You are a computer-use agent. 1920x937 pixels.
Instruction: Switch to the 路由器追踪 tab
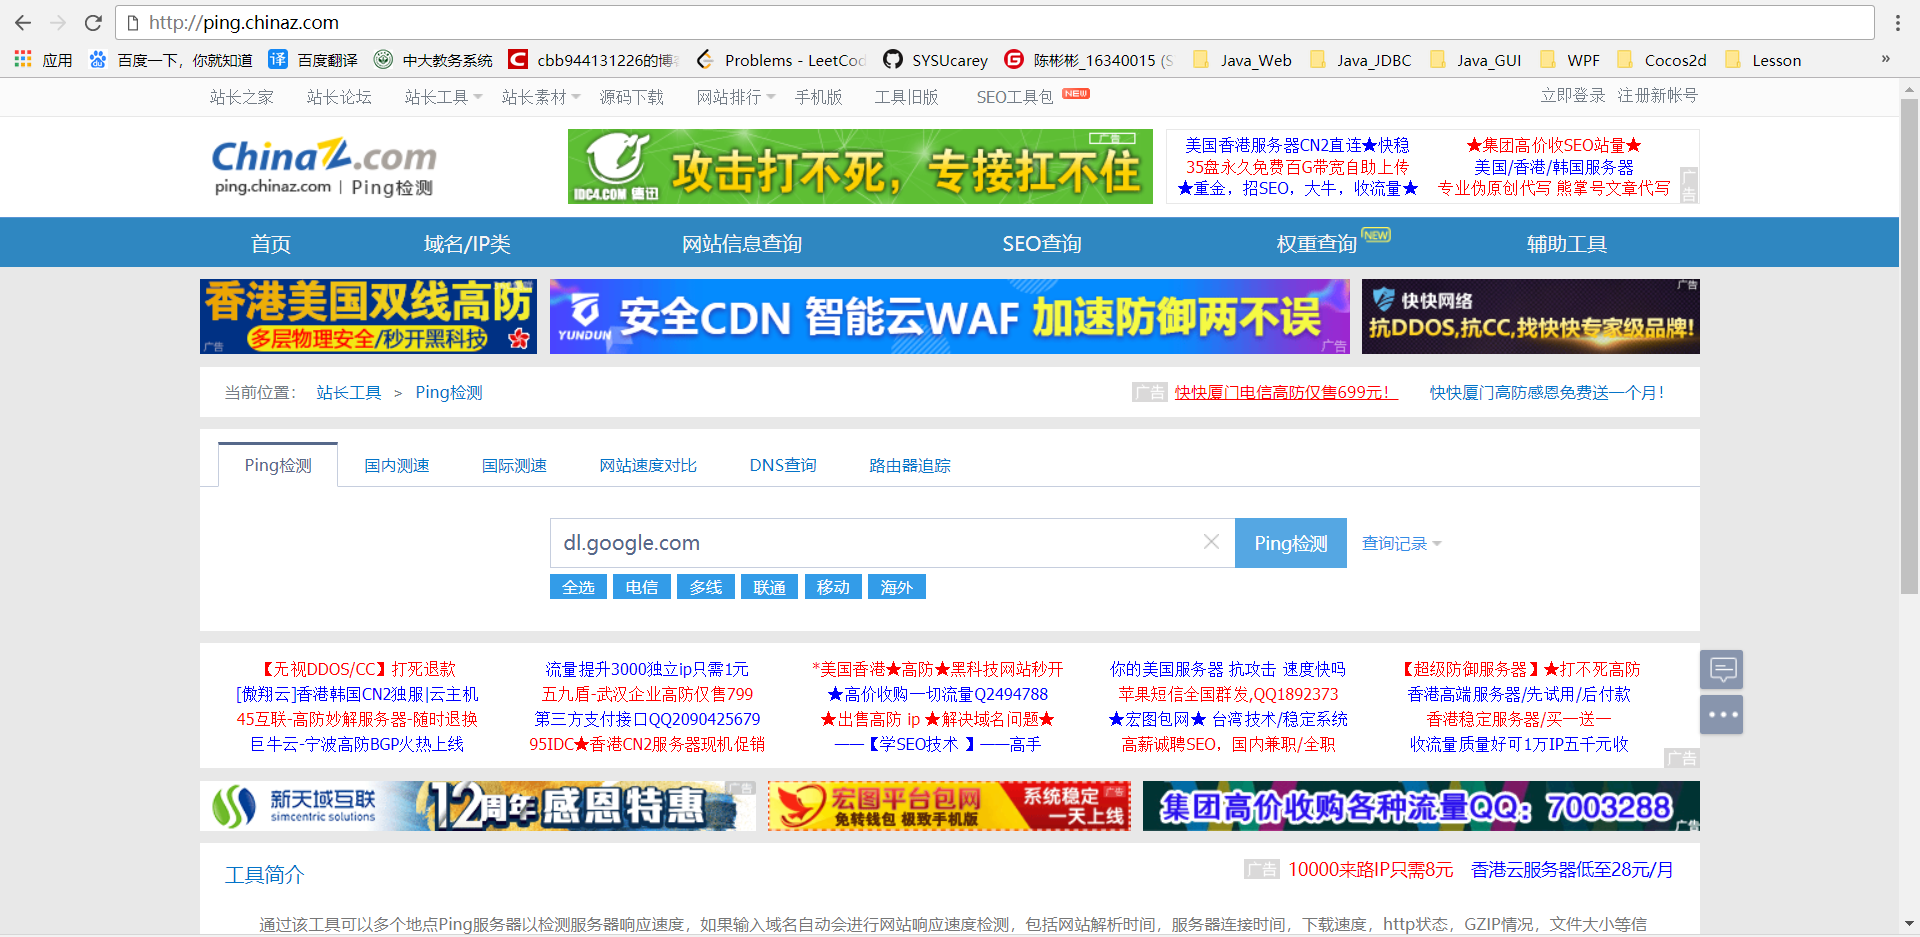pos(910,465)
